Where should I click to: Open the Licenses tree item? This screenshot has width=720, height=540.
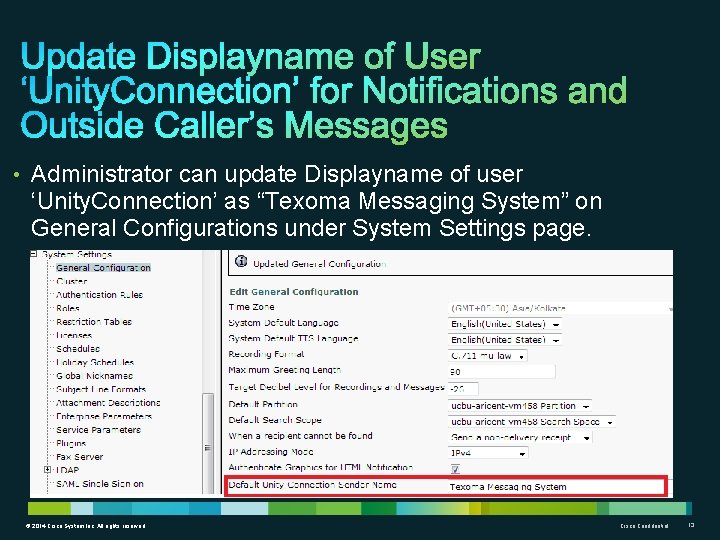click(73, 335)
